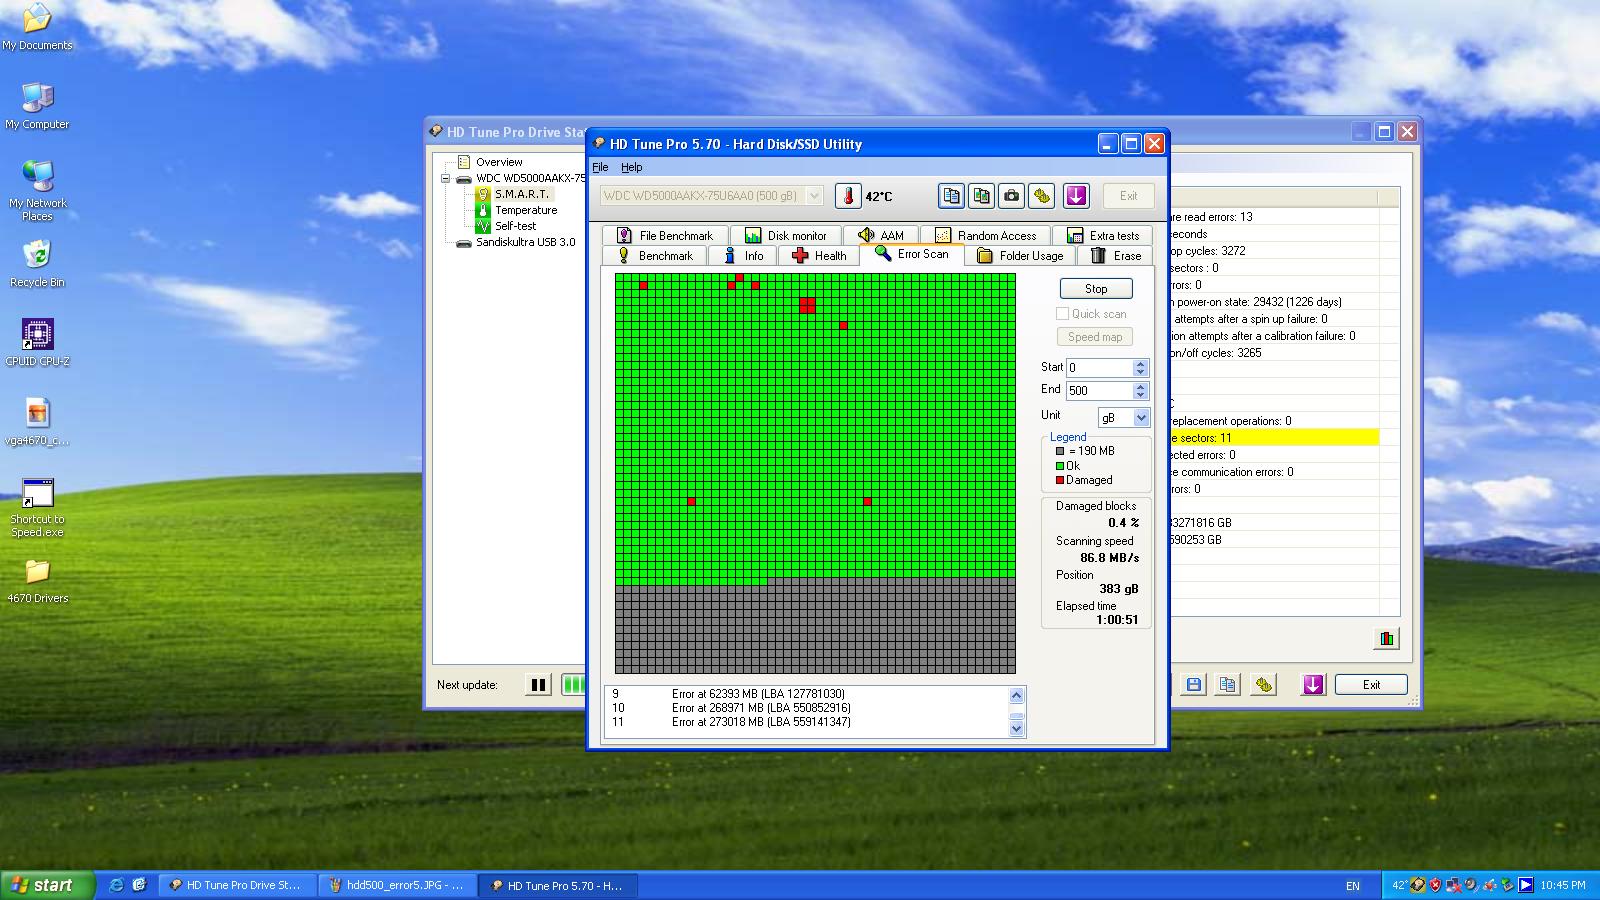Open CPUID CPU-Z desktop shortcut
The height and width of the screenshot is (900, 1600).
coord(37,343)
